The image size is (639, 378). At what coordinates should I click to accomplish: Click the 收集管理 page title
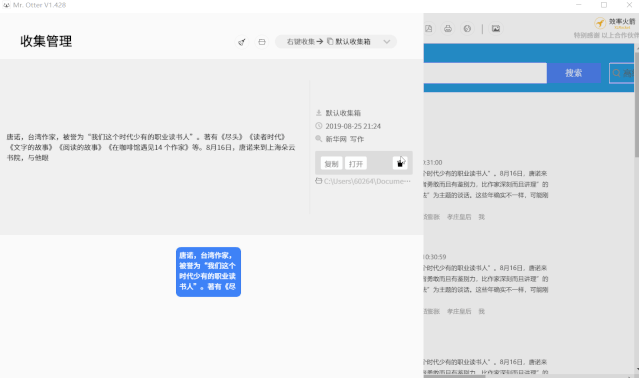click(x=46, y=41)
